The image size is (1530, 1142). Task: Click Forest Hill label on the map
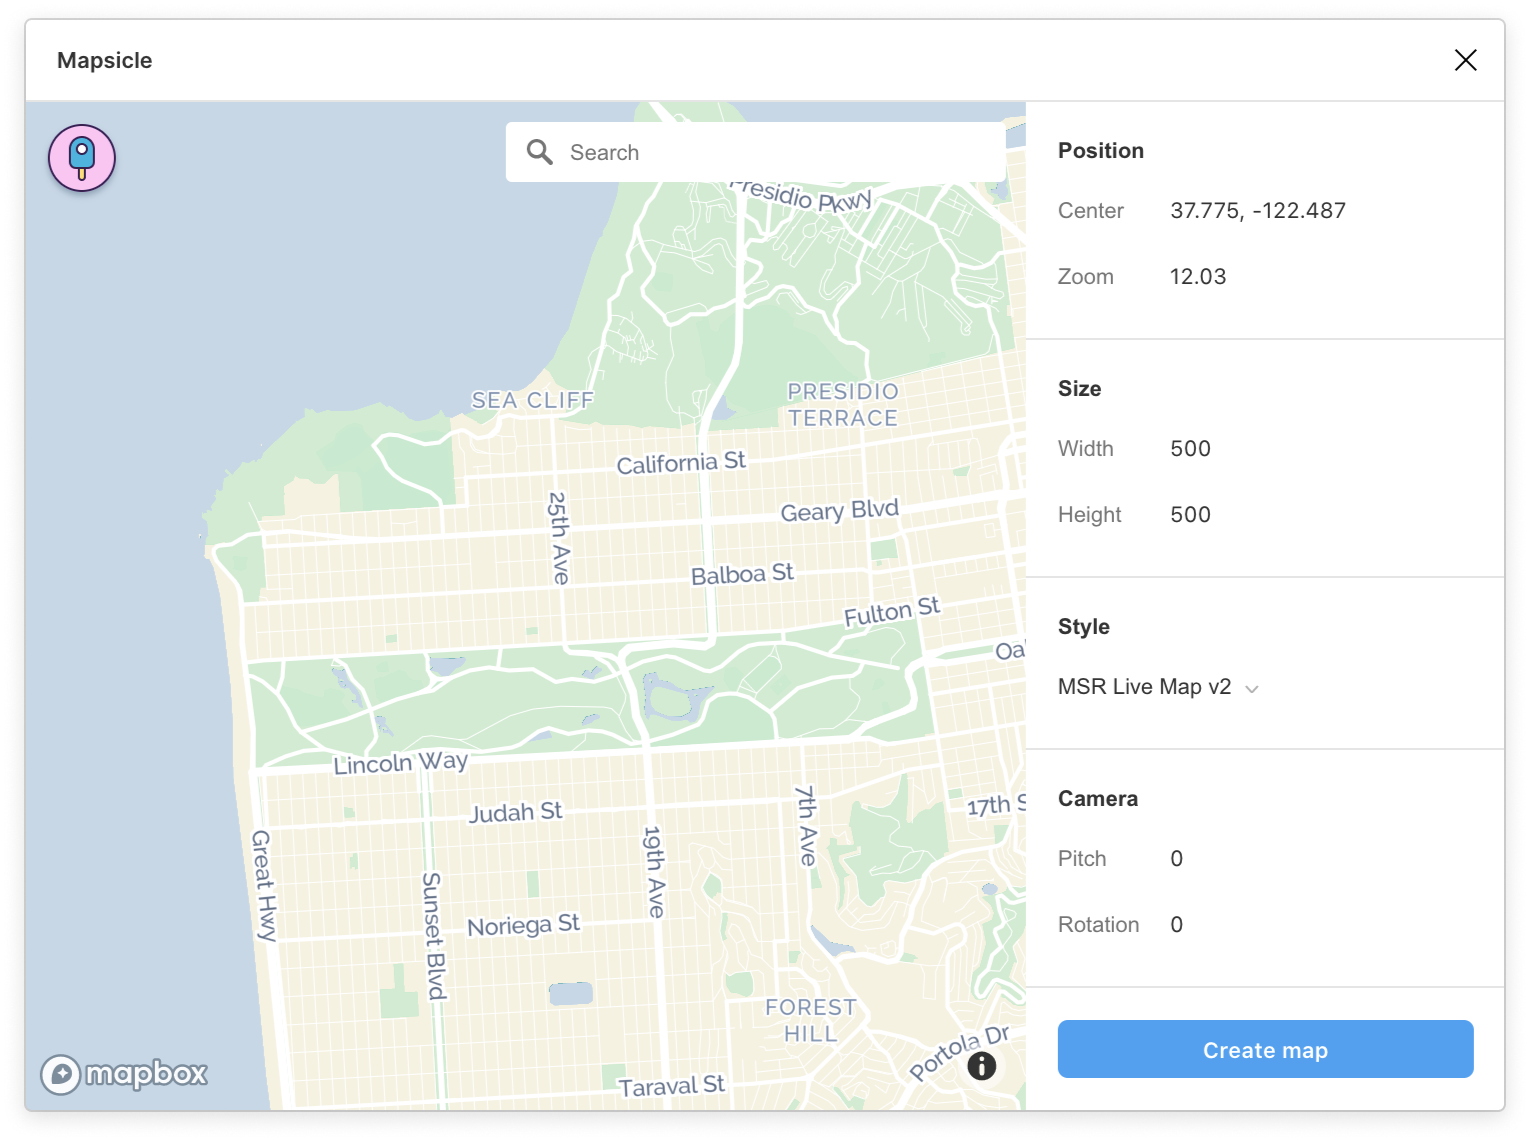809,1019
